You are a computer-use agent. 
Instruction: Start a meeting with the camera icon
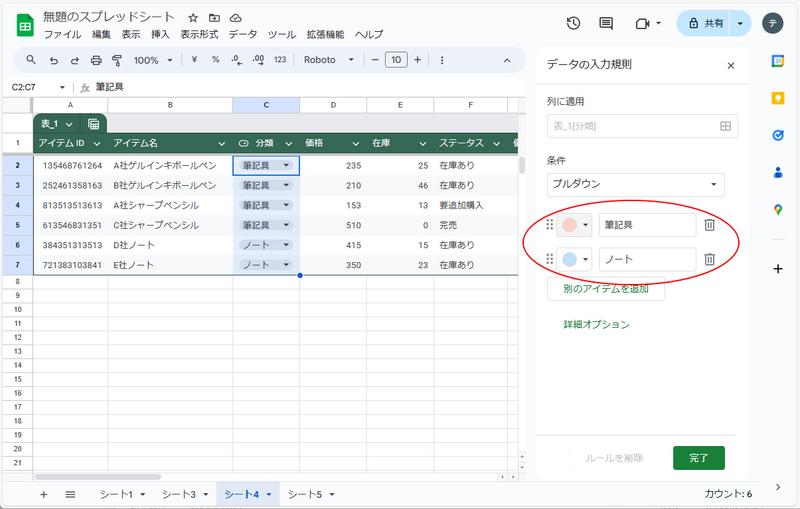pyautogui.click(x=642, y=23)
